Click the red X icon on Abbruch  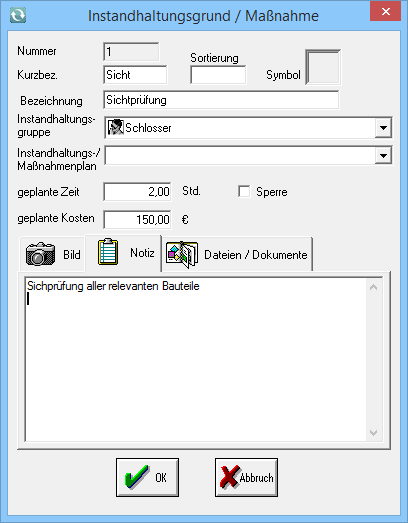(230, 477)
